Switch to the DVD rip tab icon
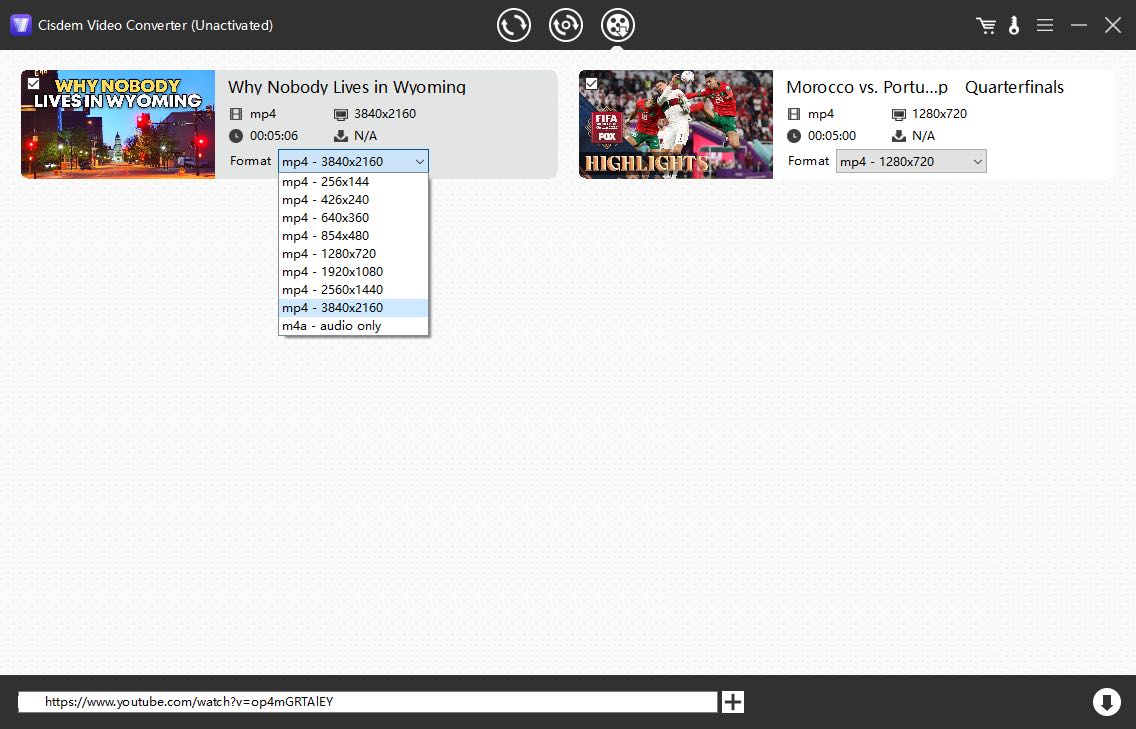This screenshot has width=1136, height=729. (x=566, y=25)
